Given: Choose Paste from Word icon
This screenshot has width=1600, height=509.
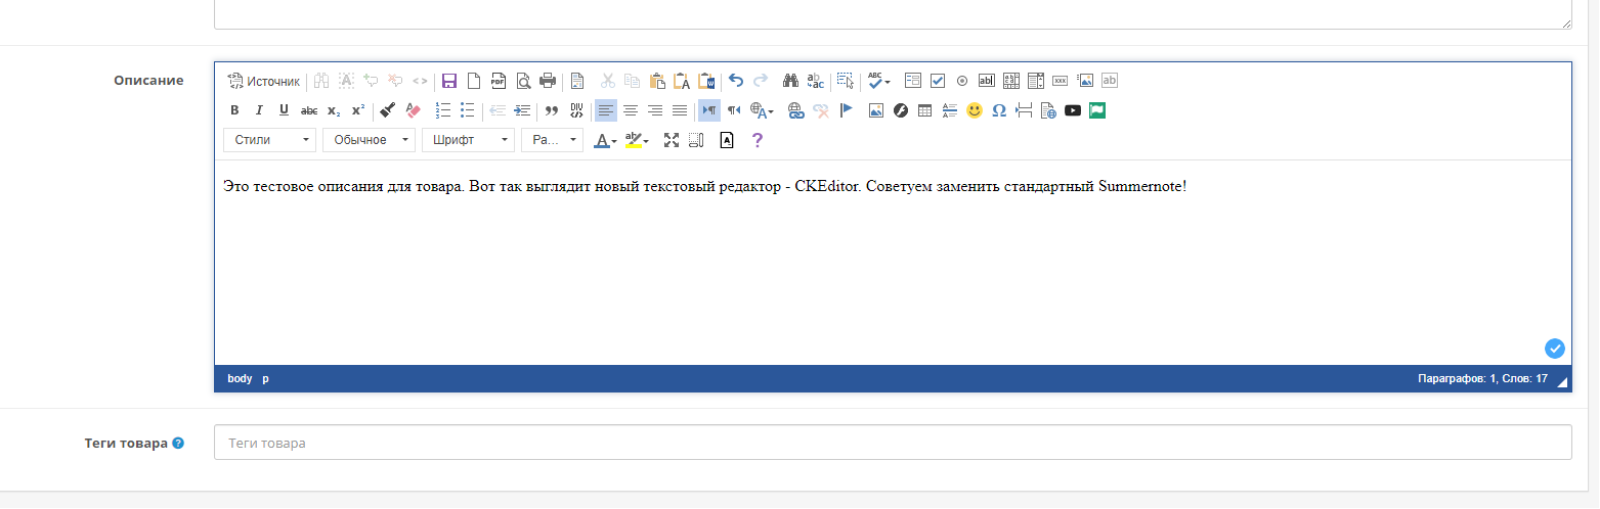Looking at the screenshot, I should pos(706,81).
